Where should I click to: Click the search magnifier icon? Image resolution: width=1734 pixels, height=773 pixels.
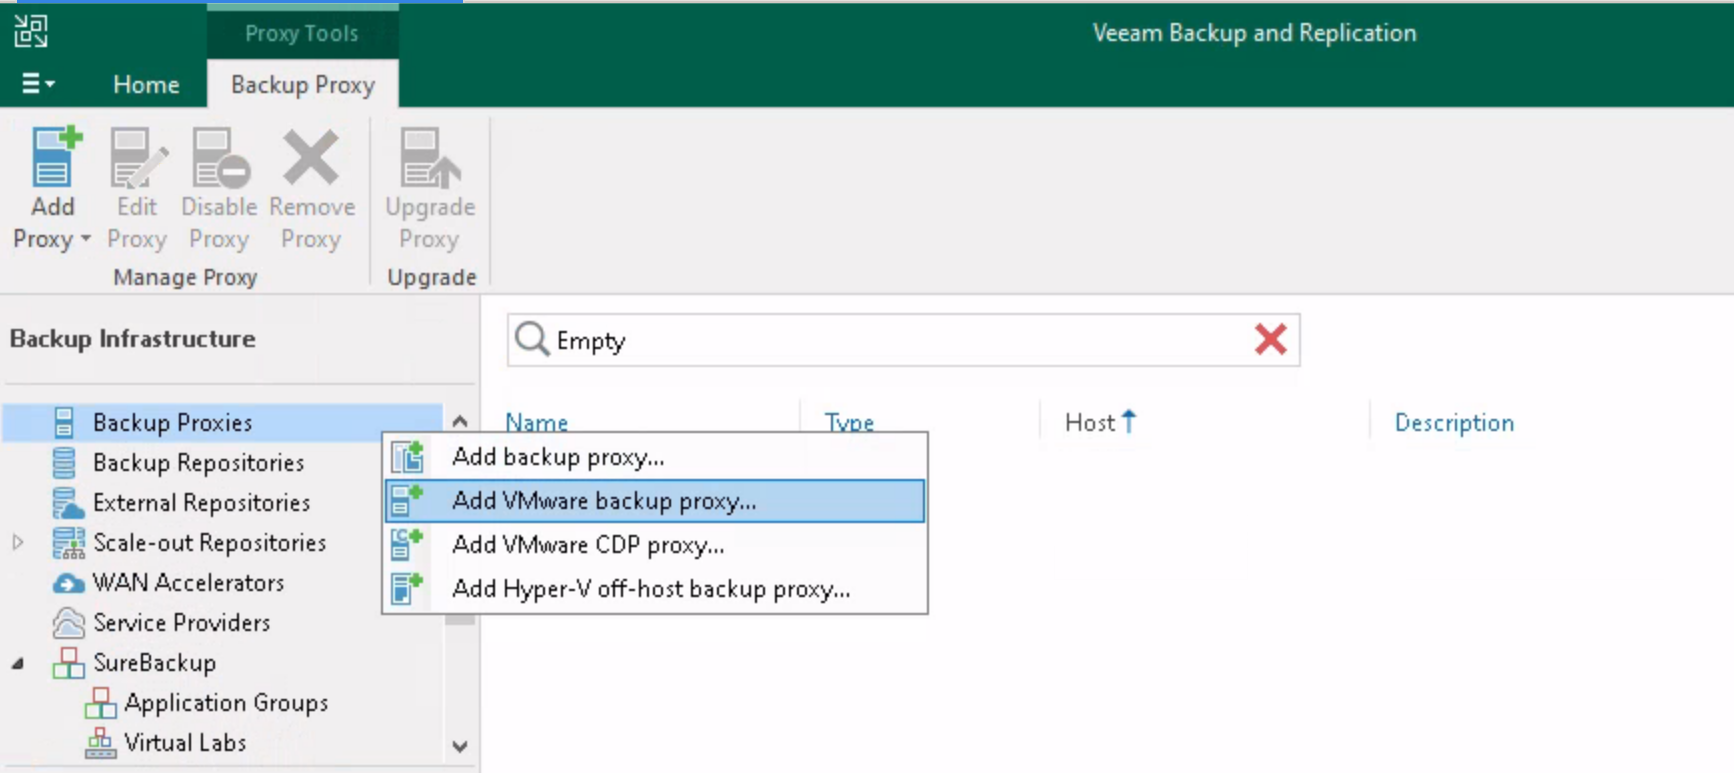[531, 340]
